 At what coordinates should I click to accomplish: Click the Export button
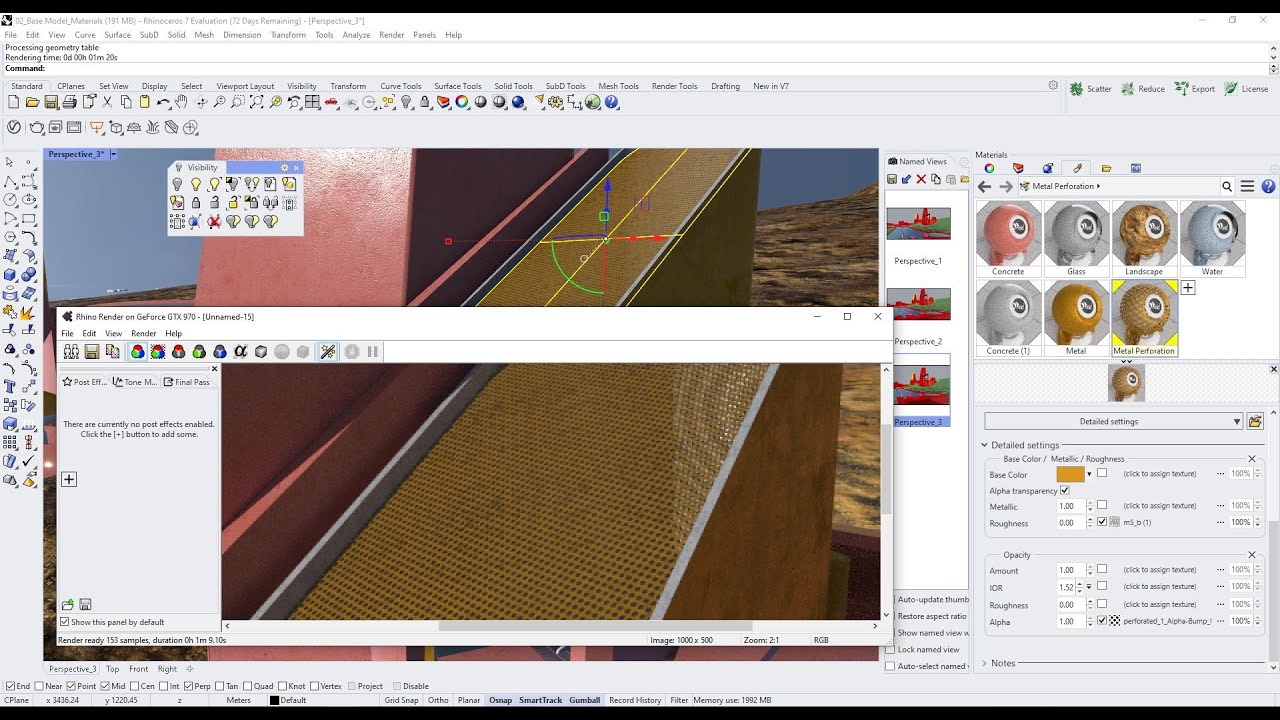tap(1194, 89)
